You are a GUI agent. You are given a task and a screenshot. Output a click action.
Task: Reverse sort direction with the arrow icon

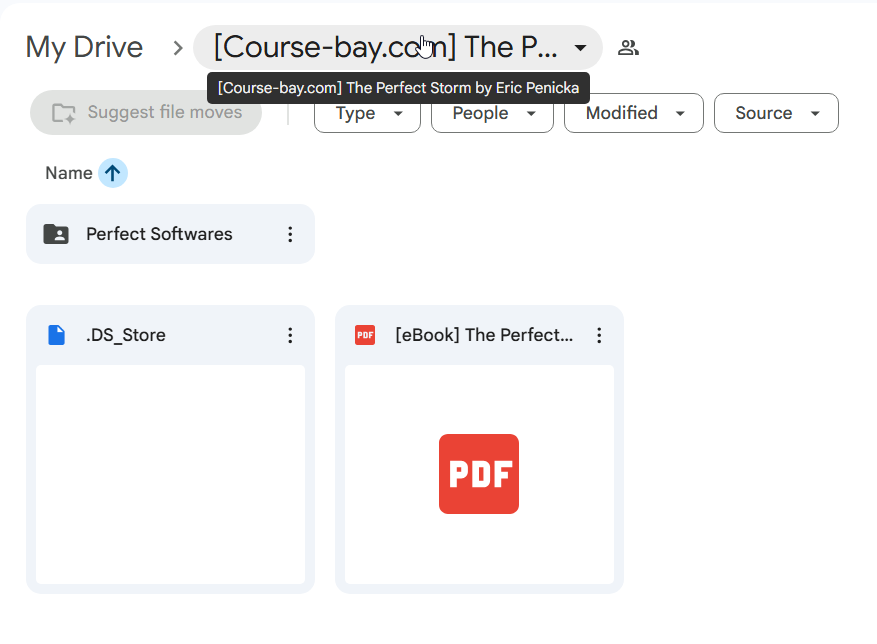[112, 173]
